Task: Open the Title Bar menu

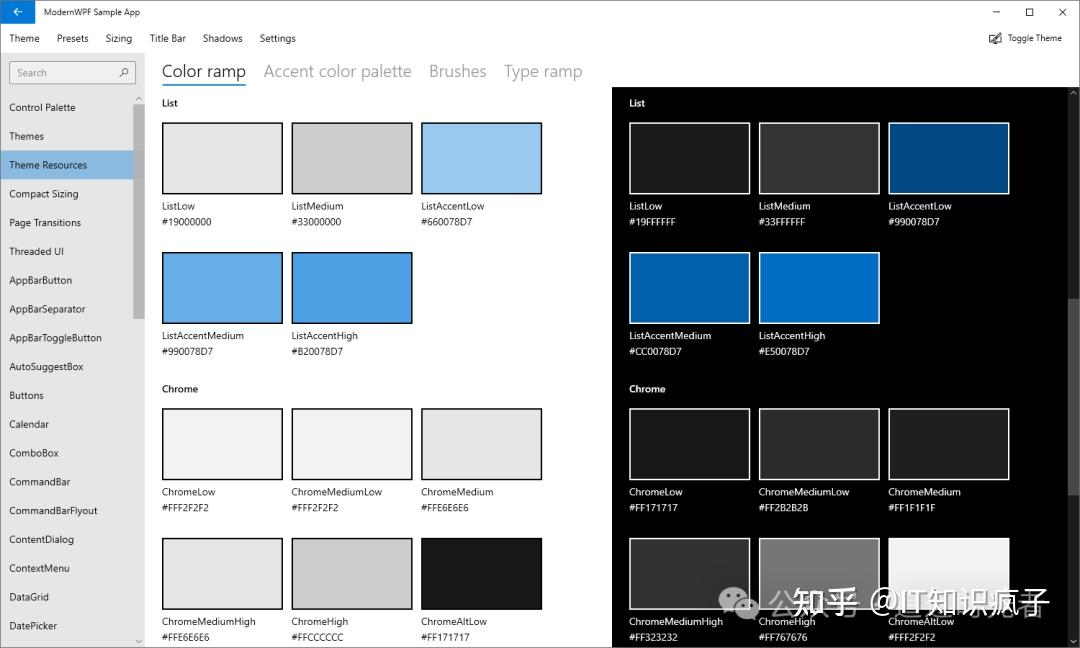Action: (x=167, y=38)
